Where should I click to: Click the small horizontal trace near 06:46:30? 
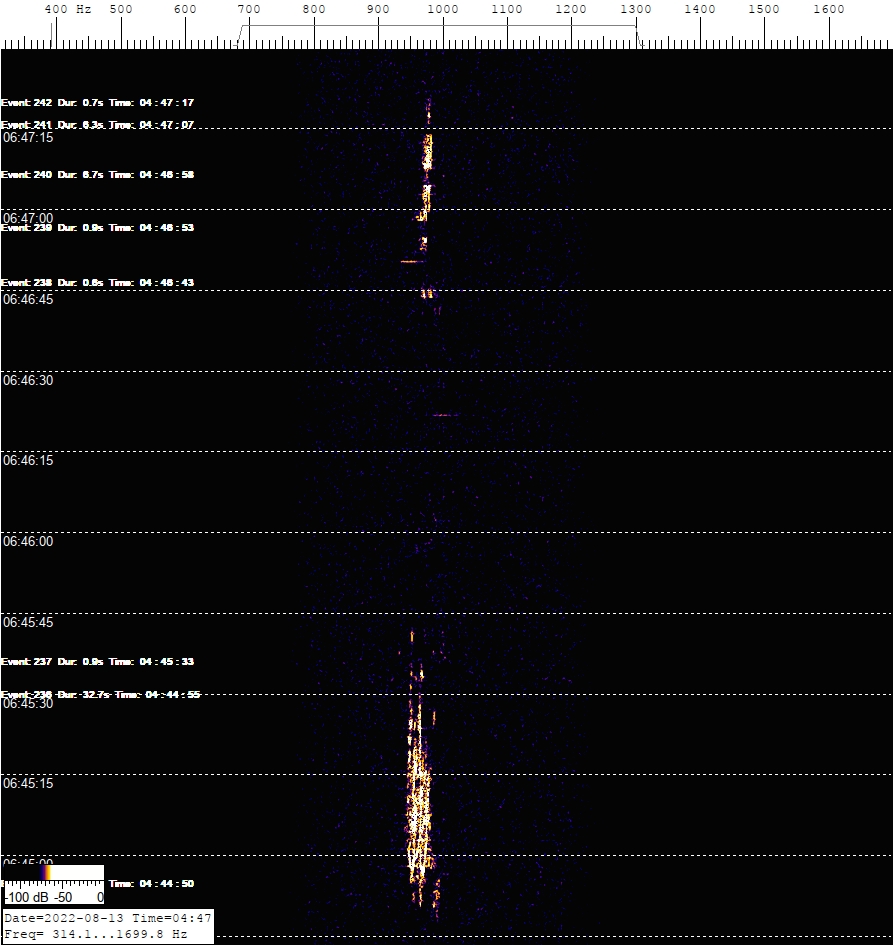pyautogui.click(x=445, y=414)
